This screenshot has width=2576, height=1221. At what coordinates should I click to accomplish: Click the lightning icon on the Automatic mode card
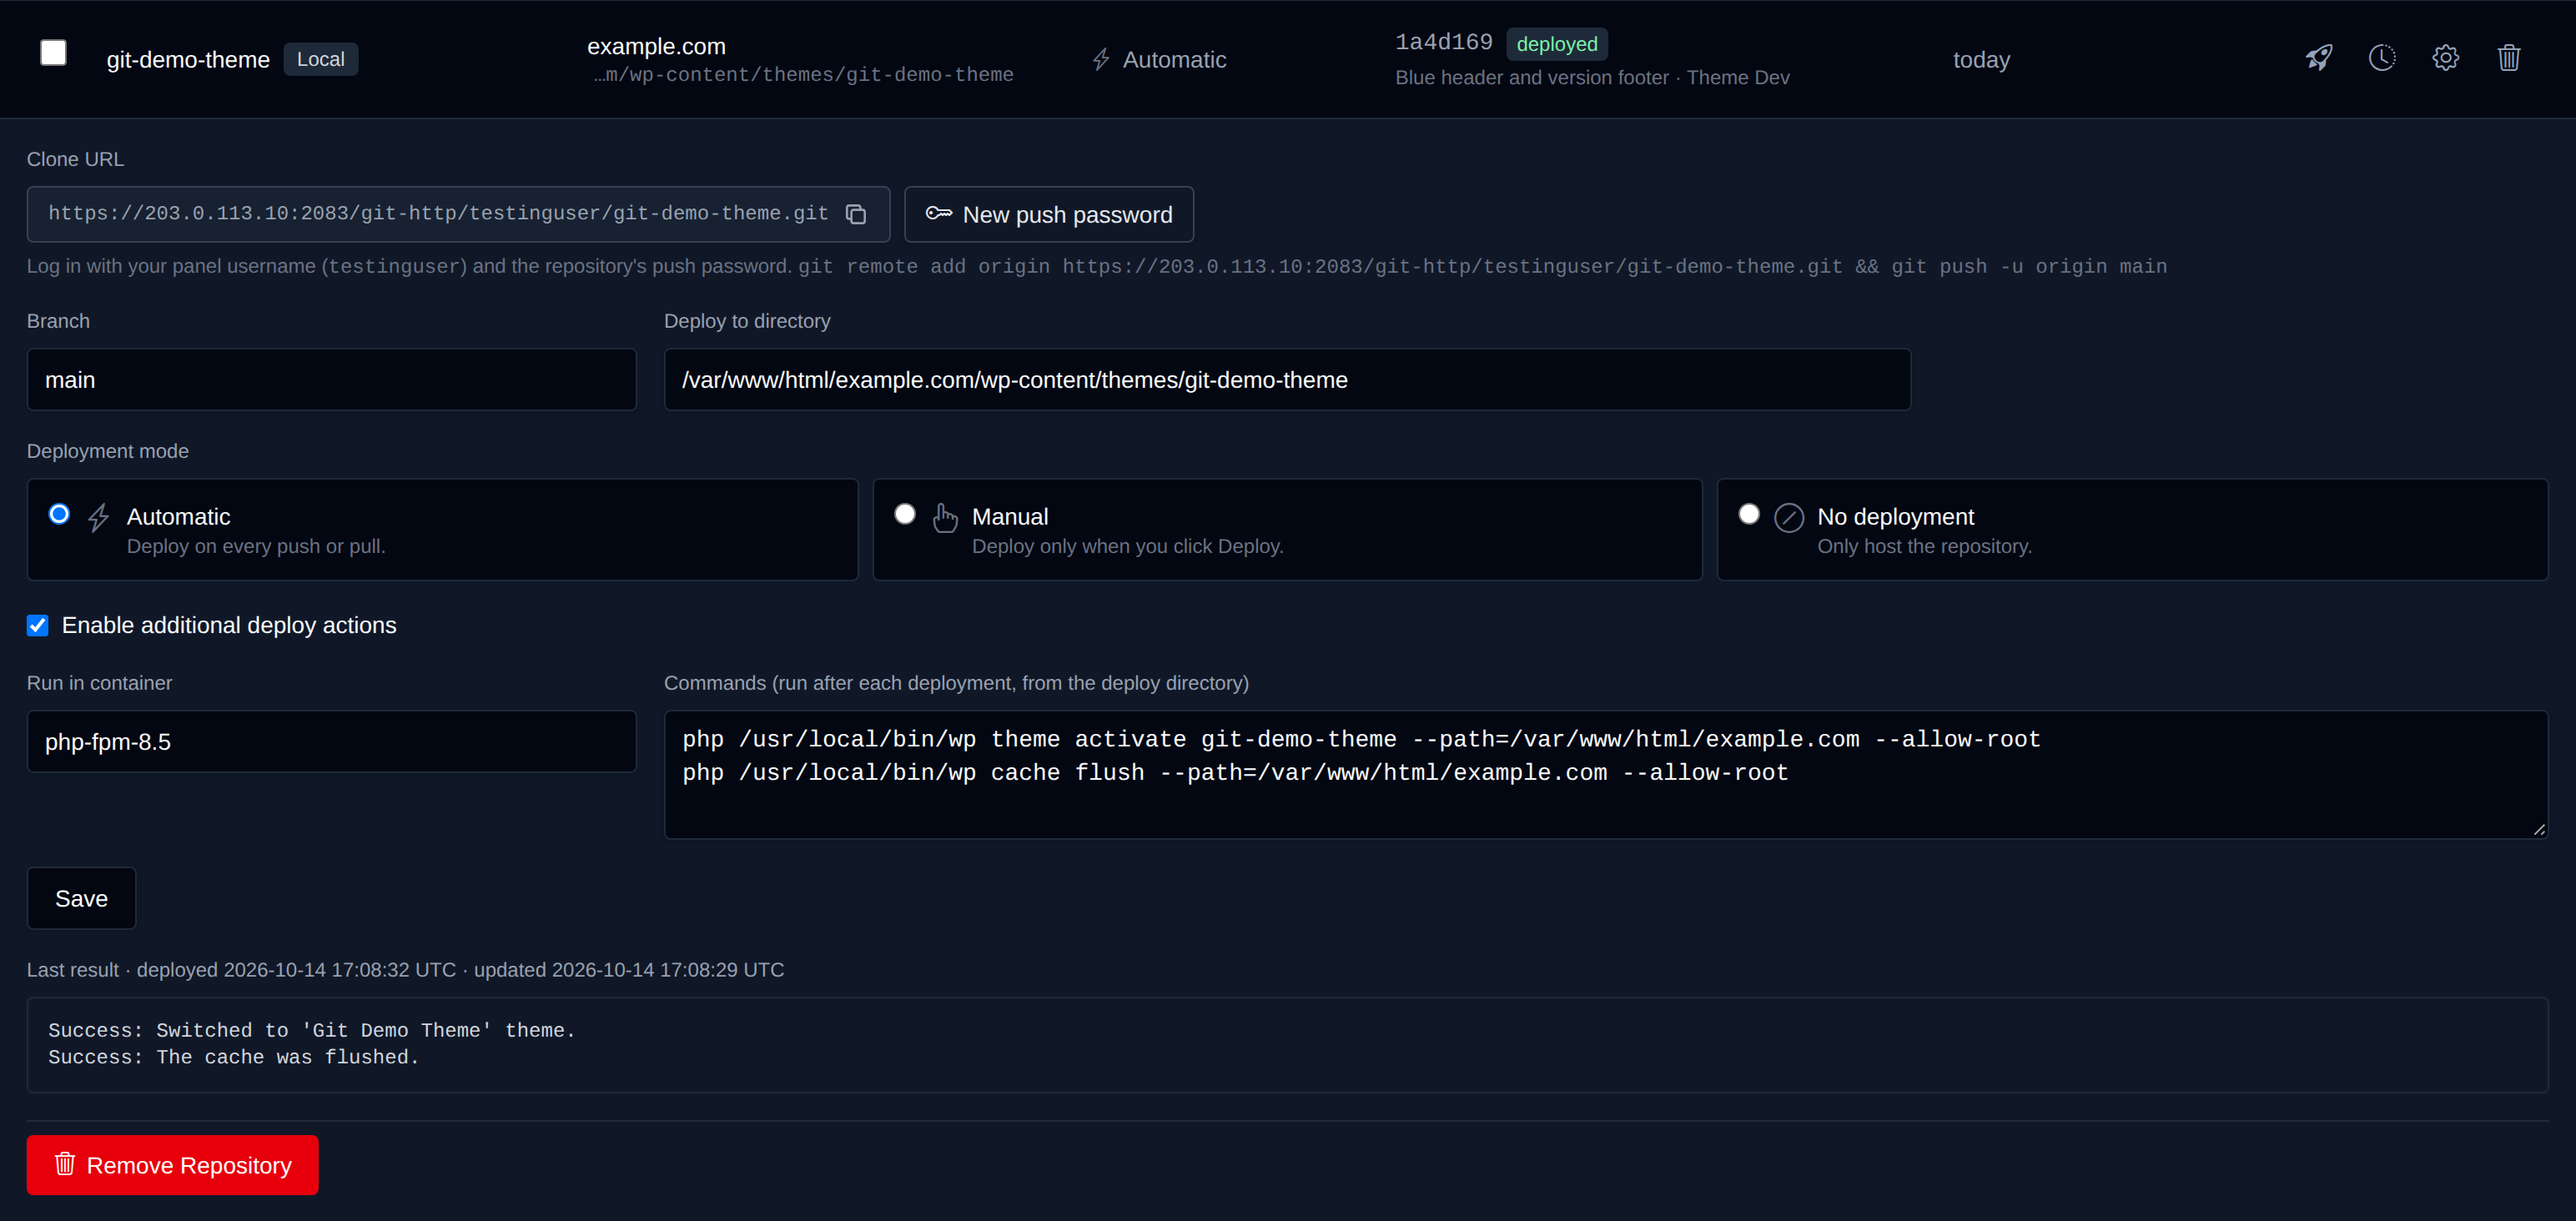tap(98, 517)
